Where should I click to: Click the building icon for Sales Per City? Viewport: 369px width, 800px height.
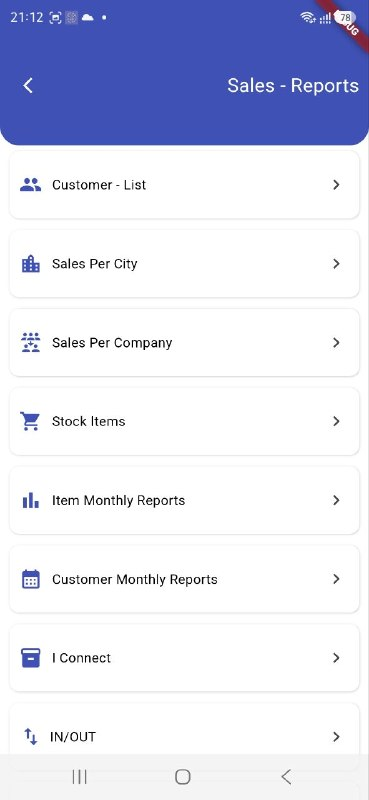[31, 264]
